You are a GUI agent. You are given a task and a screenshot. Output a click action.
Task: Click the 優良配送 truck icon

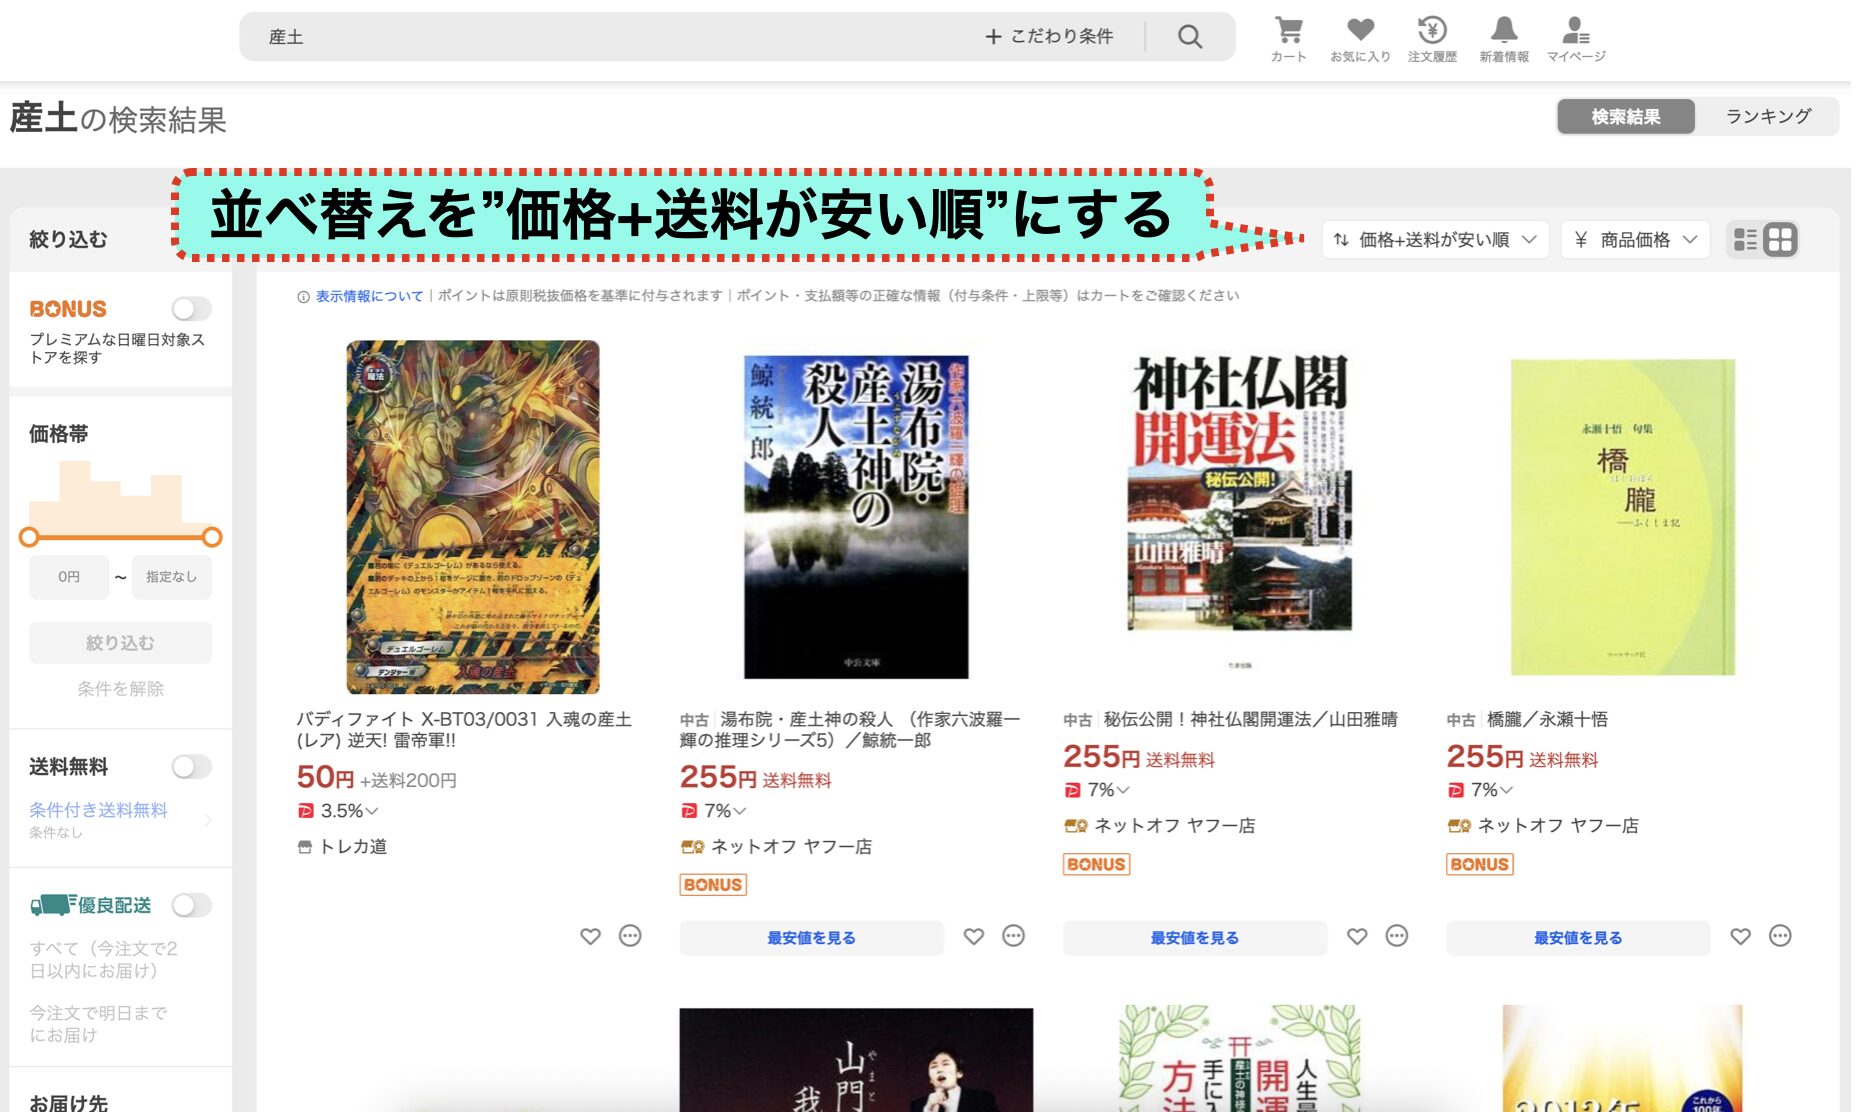click(53, 905)
